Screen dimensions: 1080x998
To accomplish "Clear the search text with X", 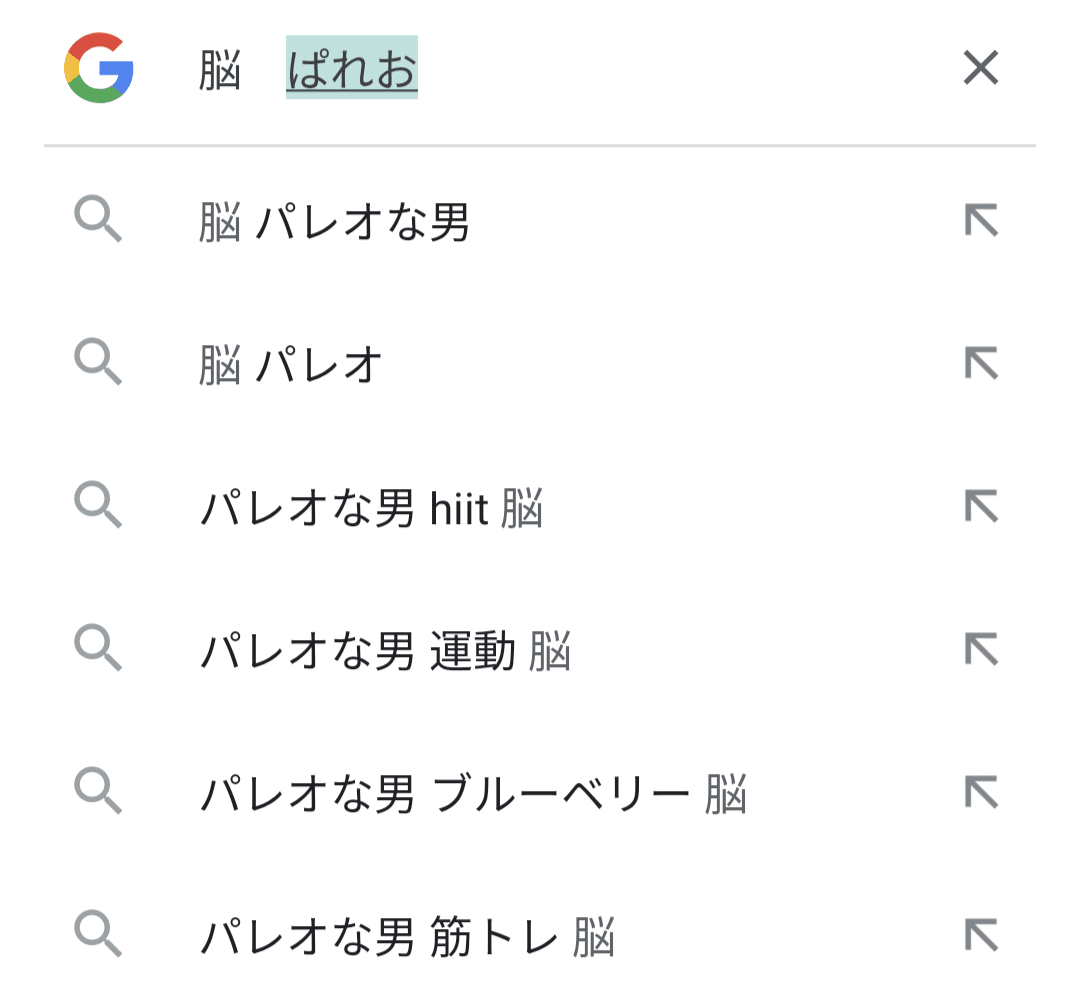I will click(x=980, y=68).
